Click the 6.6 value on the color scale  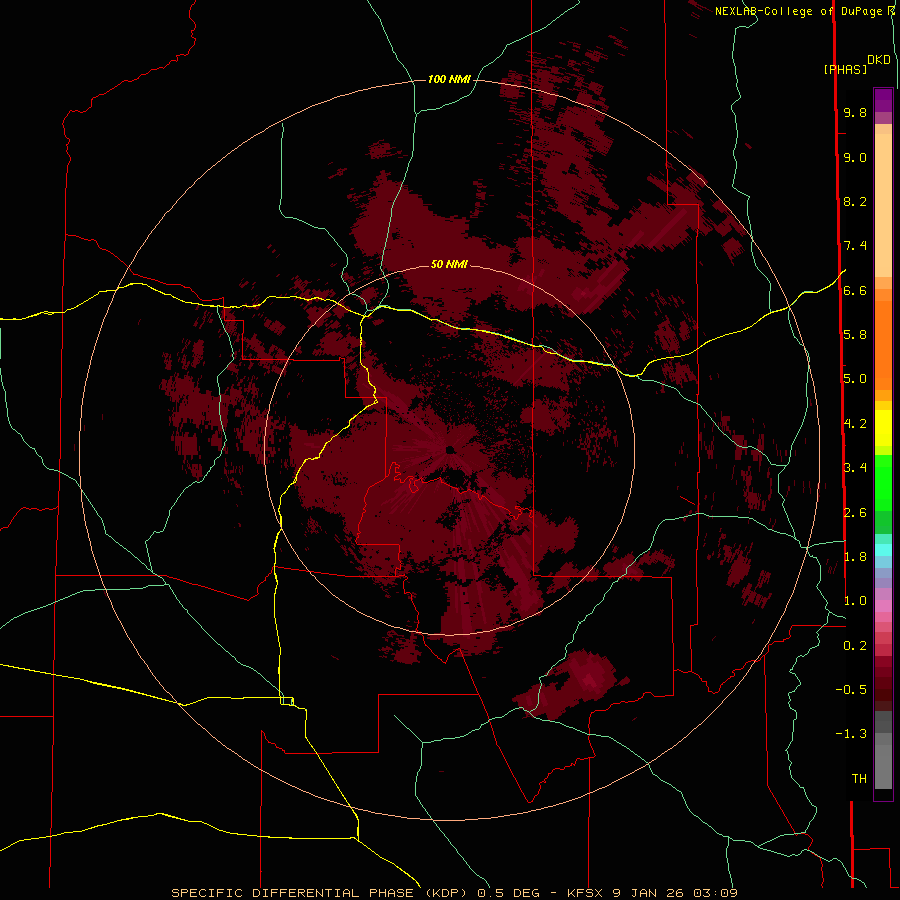(855, 290)
